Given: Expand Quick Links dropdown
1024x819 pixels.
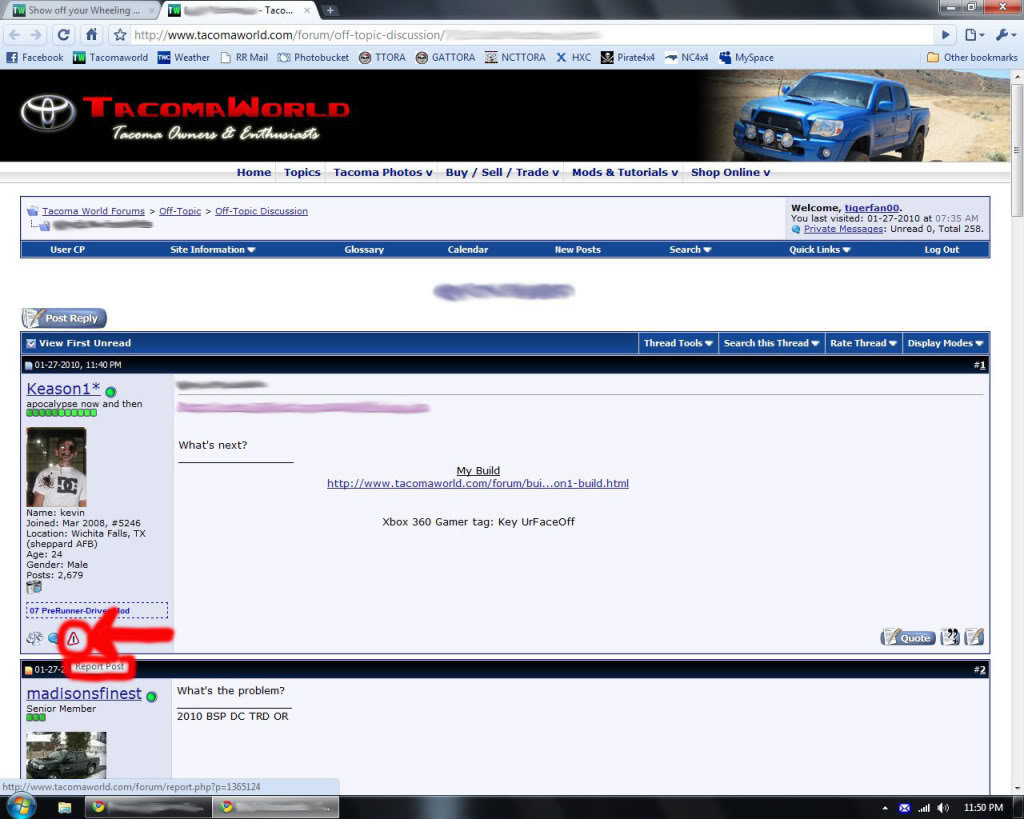Looking at the screenshot, I should [820, 249].
